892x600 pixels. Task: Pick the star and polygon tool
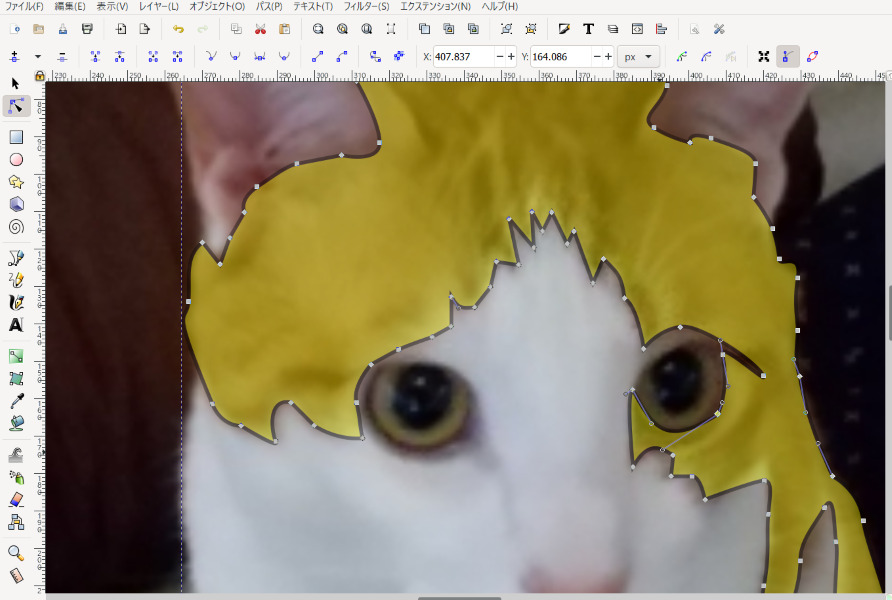16,182
